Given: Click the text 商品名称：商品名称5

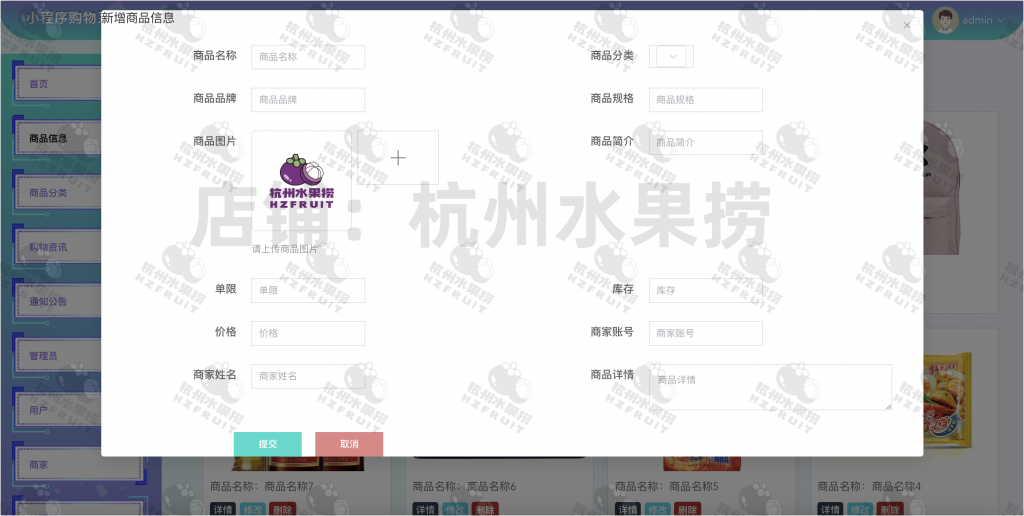Looking at the screenshot, I should point(667,487).
